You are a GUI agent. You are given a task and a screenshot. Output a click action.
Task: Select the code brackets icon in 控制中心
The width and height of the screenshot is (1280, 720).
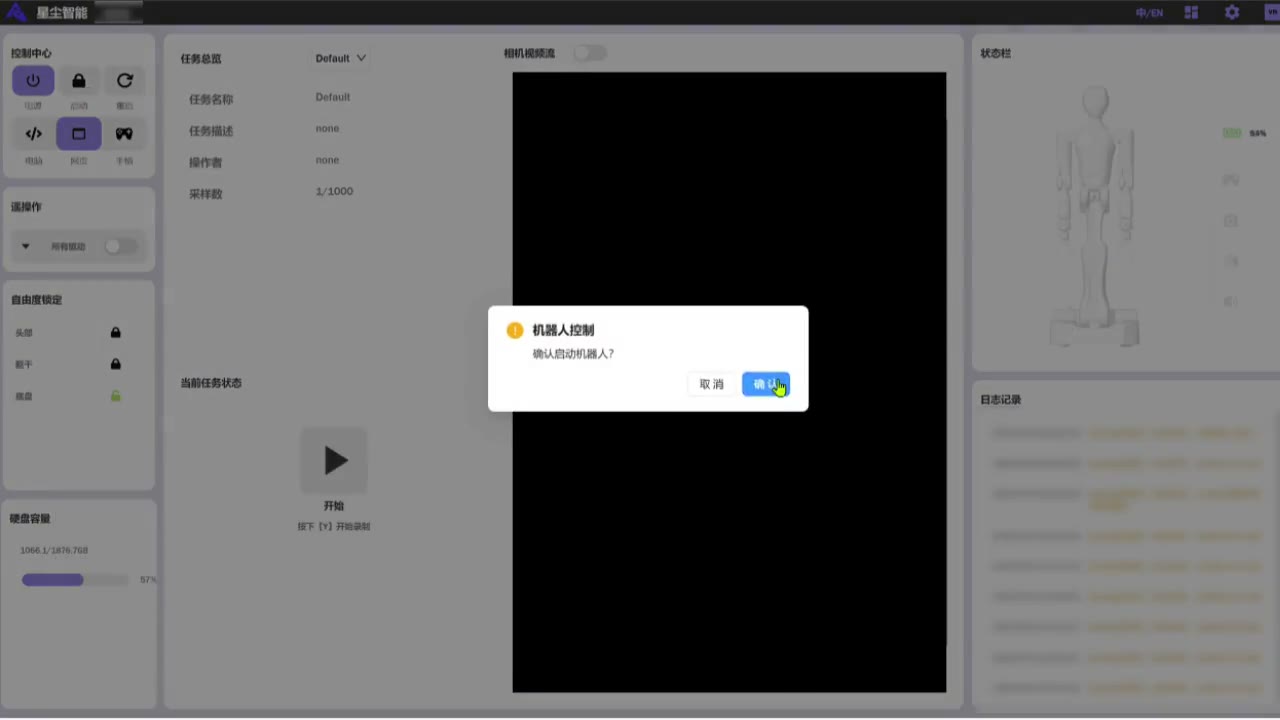click(33, 134)
